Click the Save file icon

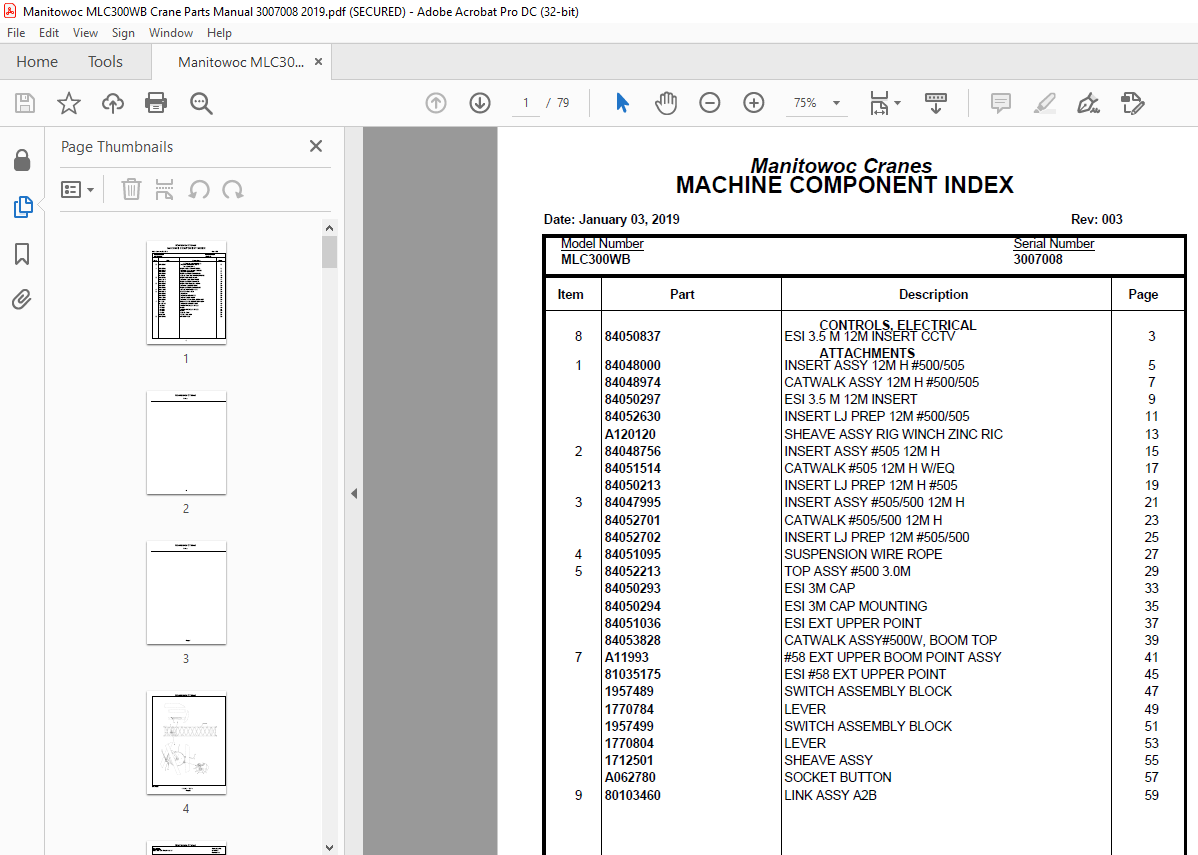coord(25,103)
